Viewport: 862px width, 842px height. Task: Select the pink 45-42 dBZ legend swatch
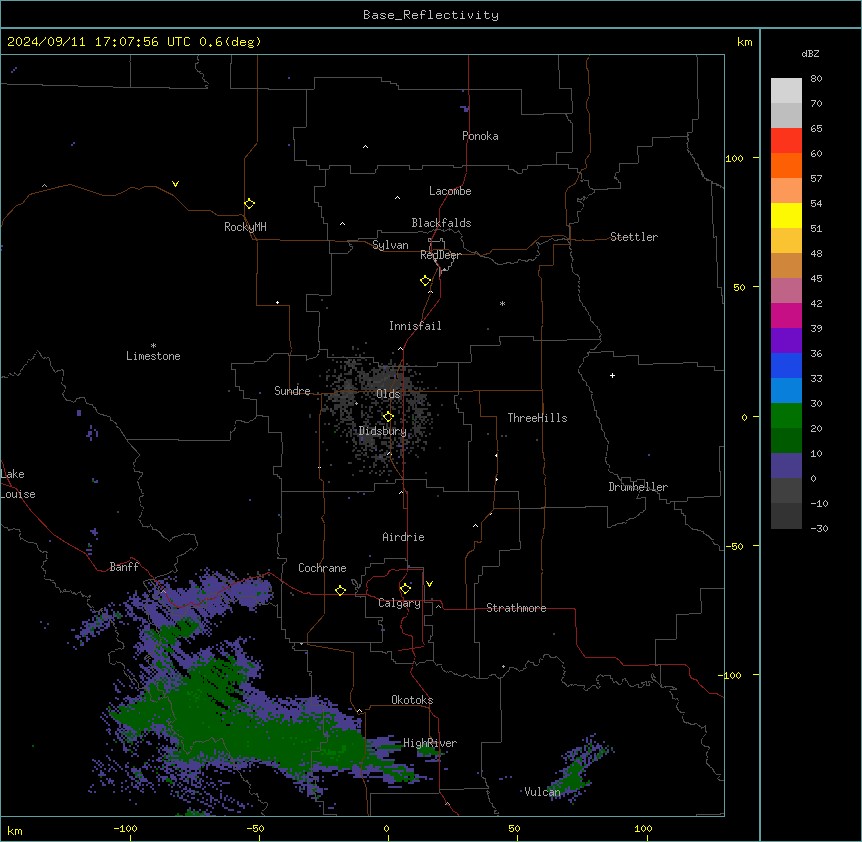coord(786,291)
